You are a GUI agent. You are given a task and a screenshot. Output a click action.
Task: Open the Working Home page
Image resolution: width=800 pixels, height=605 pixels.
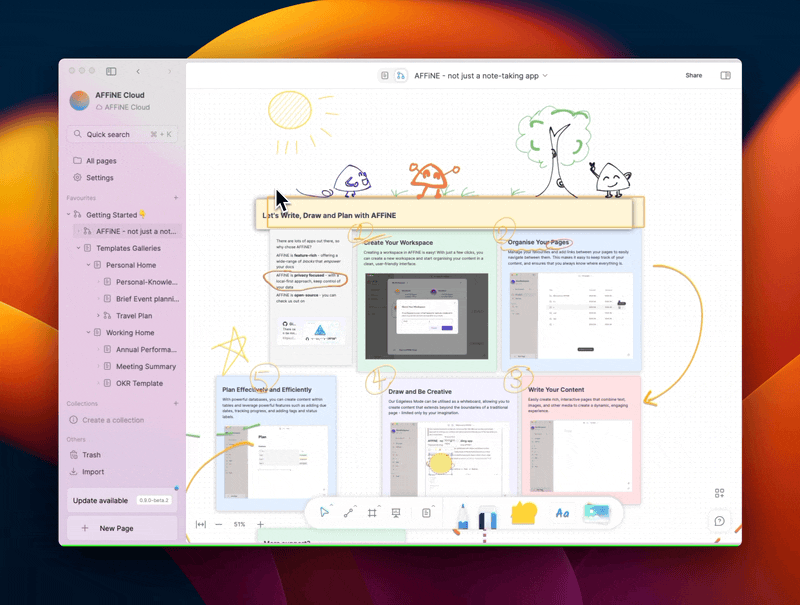tap(130, 332)
